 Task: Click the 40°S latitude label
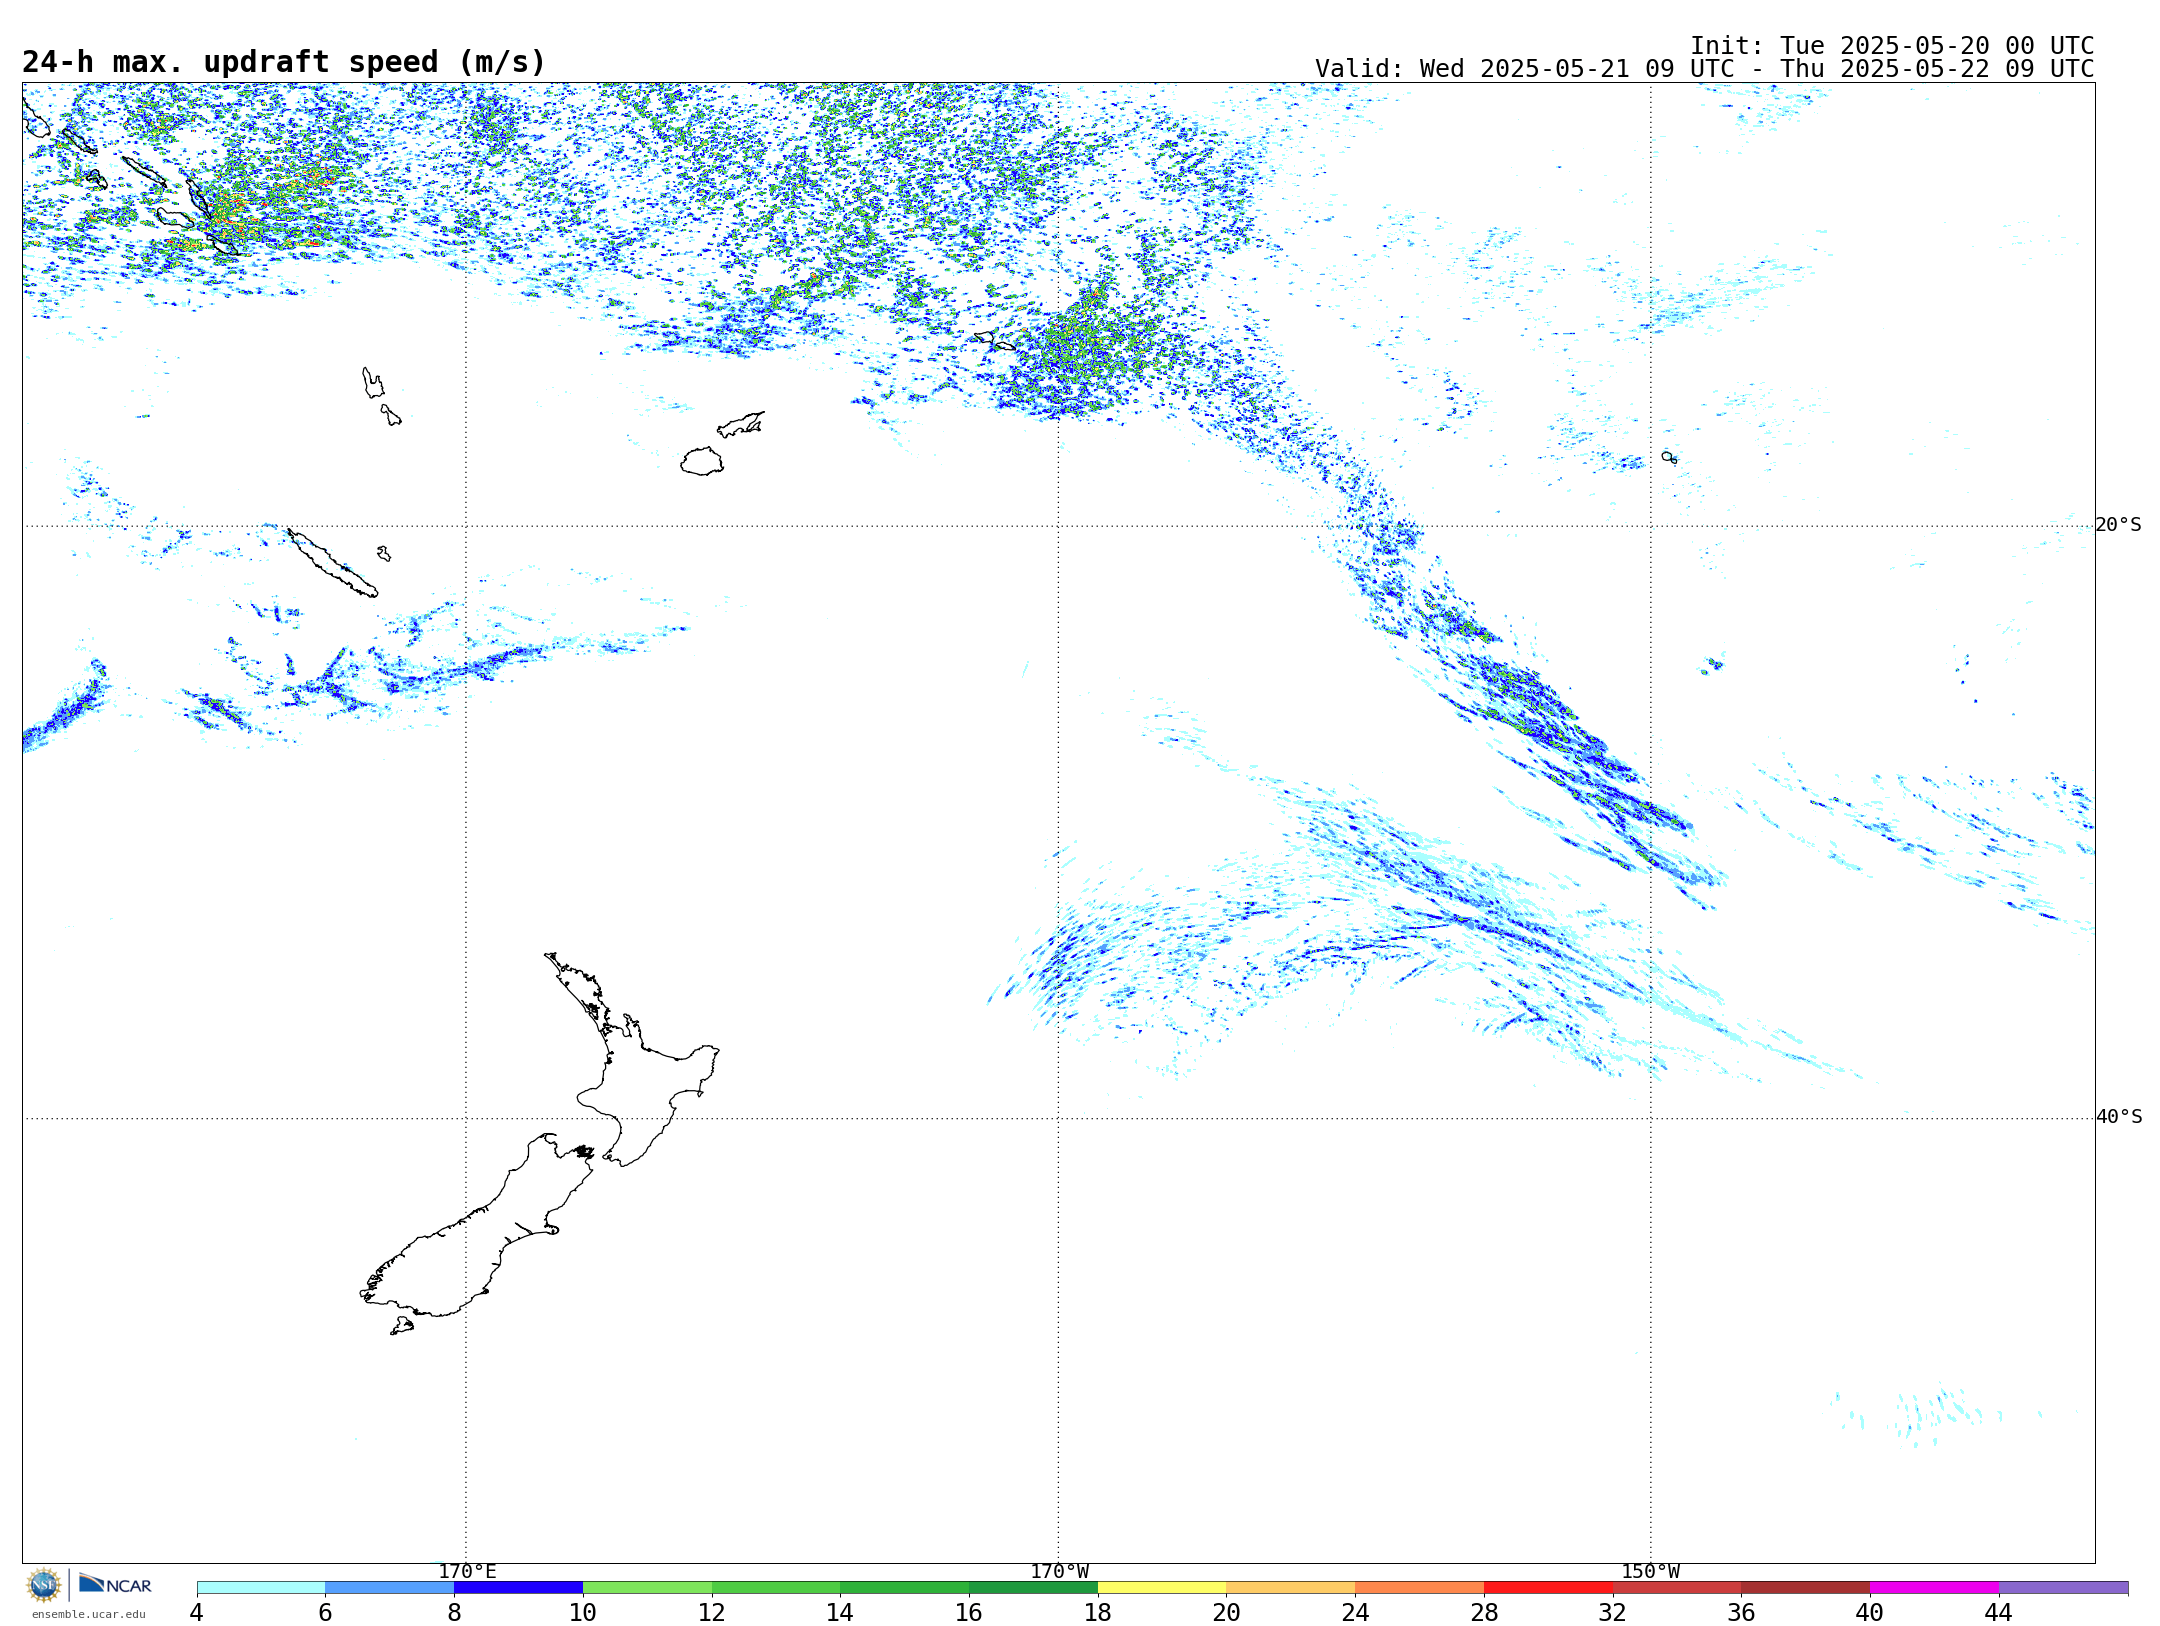(x=2119, y=1117)
